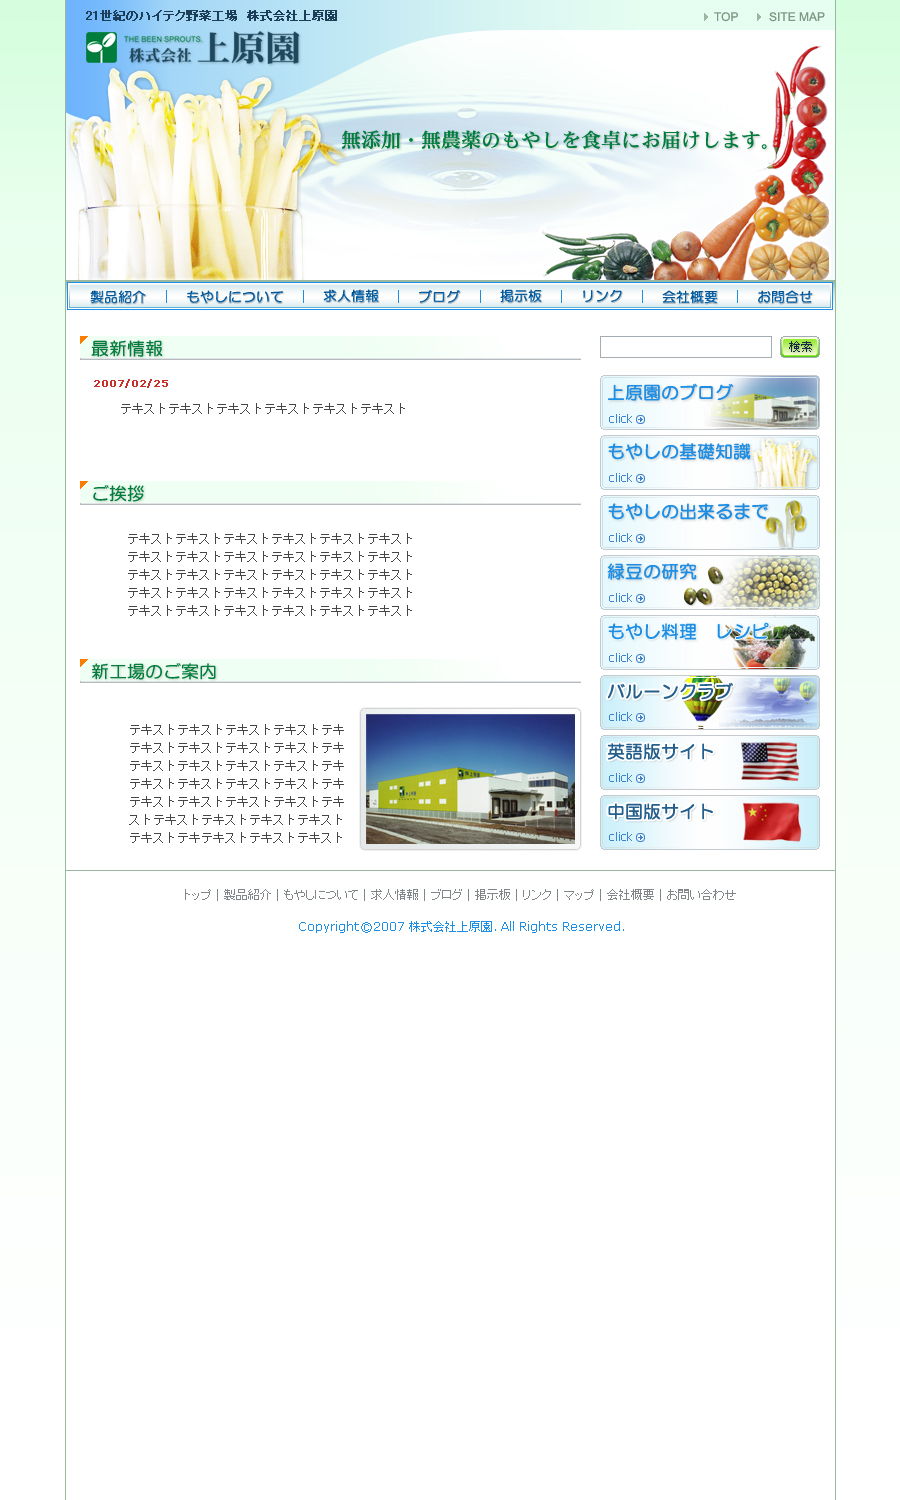900x1500 pixels.
Task: Open お問合せ in navigation bar
Action: tap(785, 296)
